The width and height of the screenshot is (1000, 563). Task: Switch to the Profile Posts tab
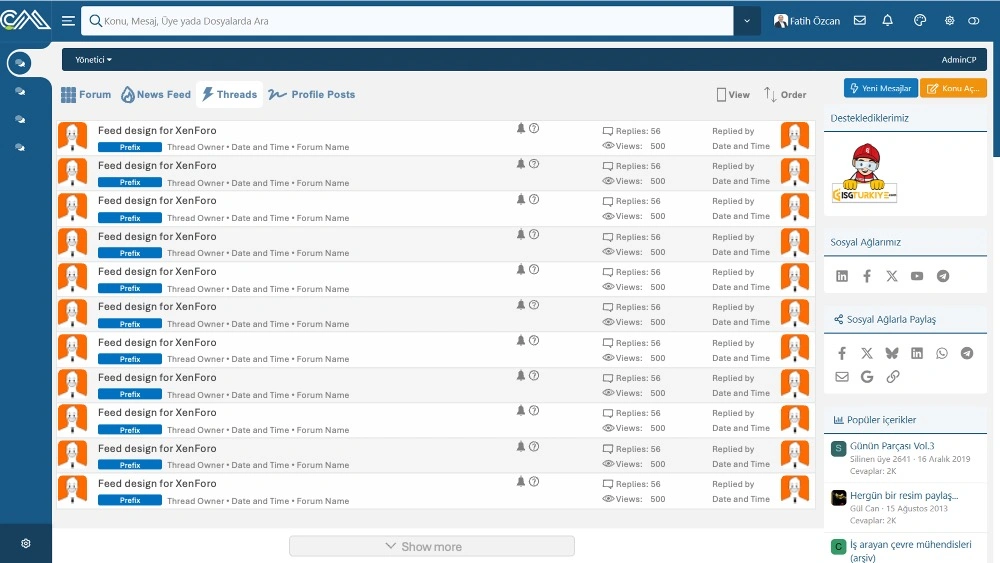tap(312, 95)
